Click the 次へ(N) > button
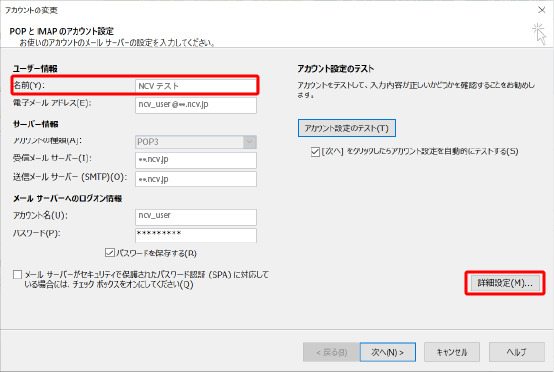Viewport: 554px width, 372px height. (x=388, y=352)
